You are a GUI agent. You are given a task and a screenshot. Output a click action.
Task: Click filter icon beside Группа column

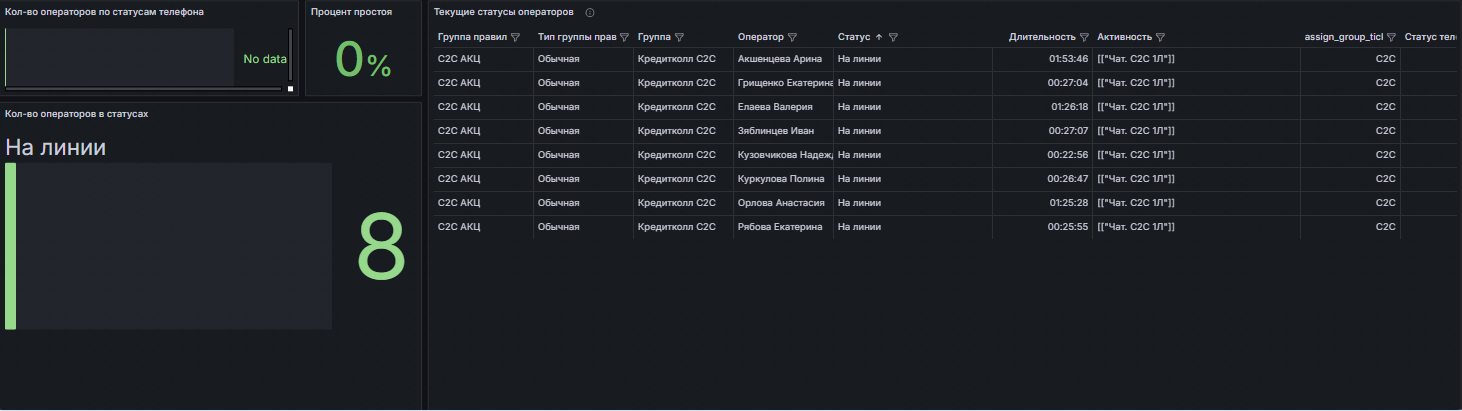(x=680, y=37)
